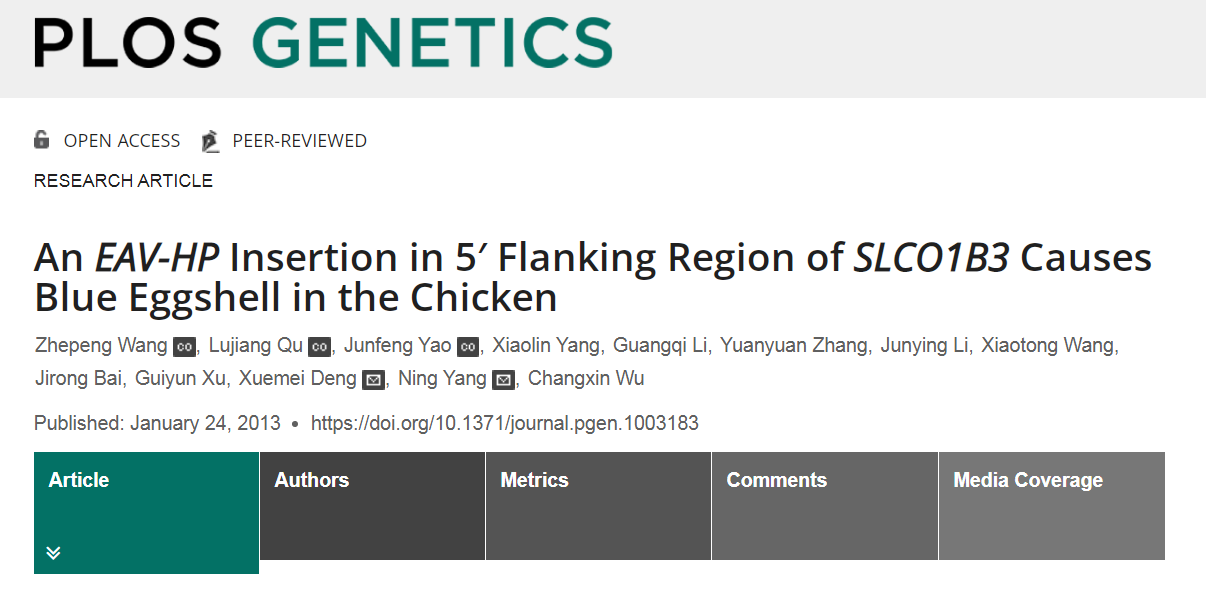
Task: Expand the Article tab double chevron
Action: 54,553
